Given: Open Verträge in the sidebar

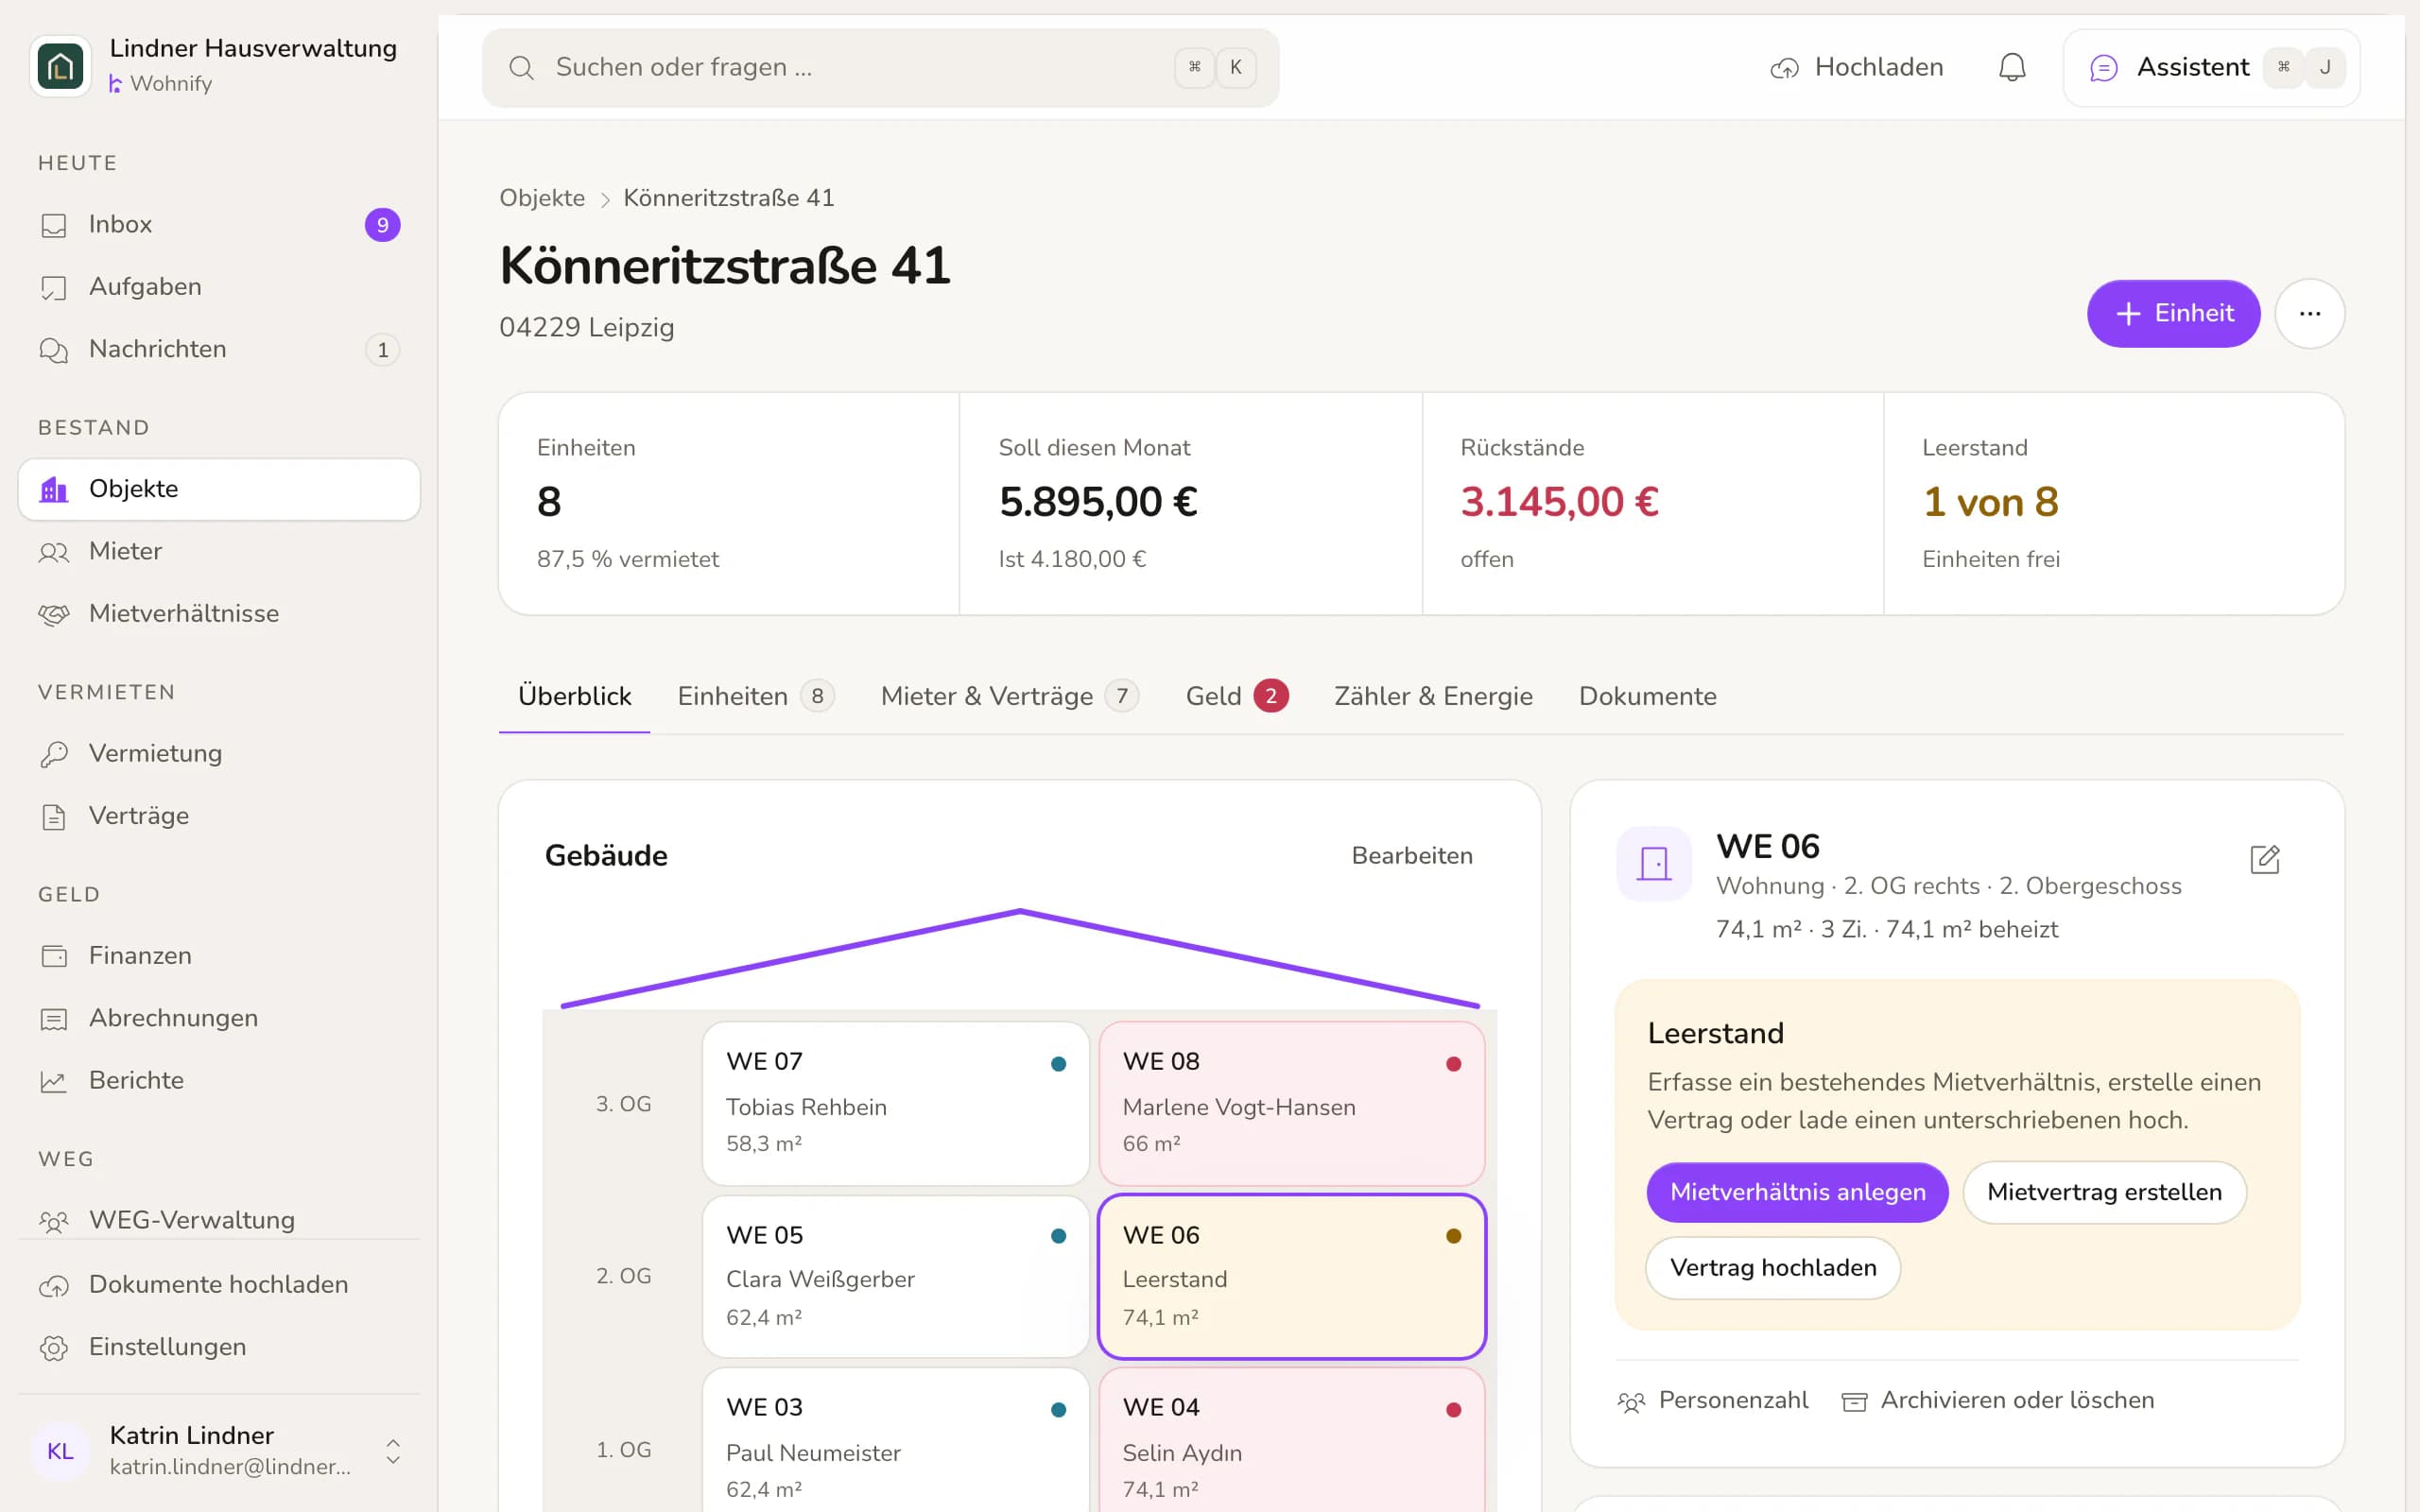Looking at the screenshot, I should [219, 816].
